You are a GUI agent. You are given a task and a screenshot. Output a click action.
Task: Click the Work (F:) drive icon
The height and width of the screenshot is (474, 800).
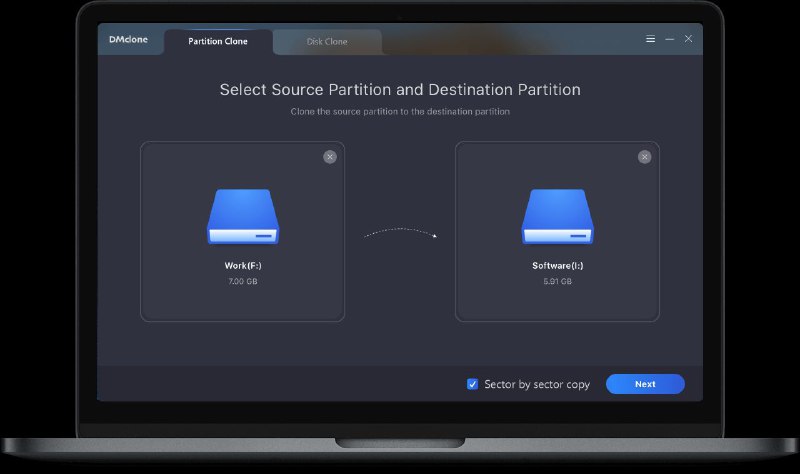coord(242,218)
